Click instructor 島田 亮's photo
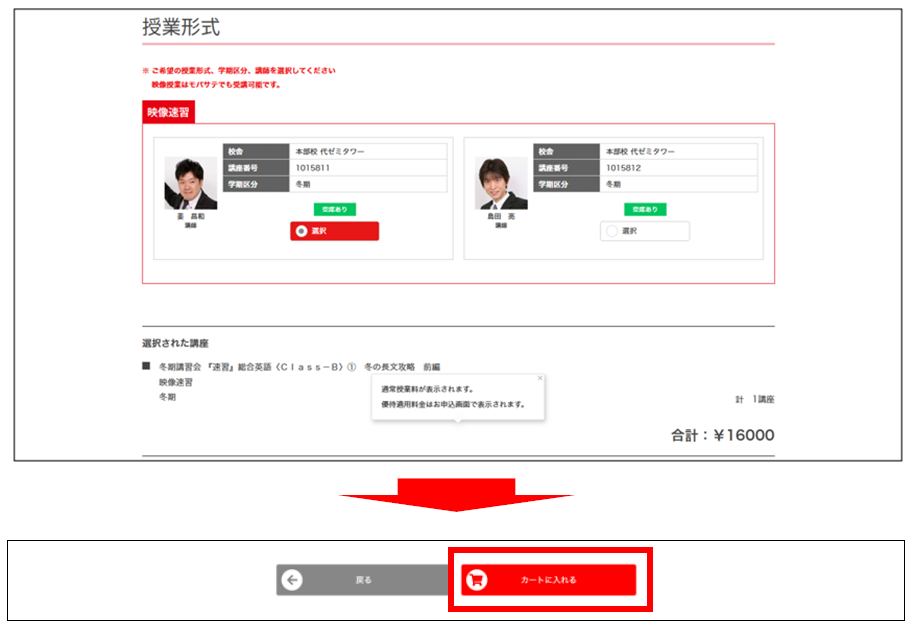The width and height of the screenshot is (916, 631). point(501,183)
